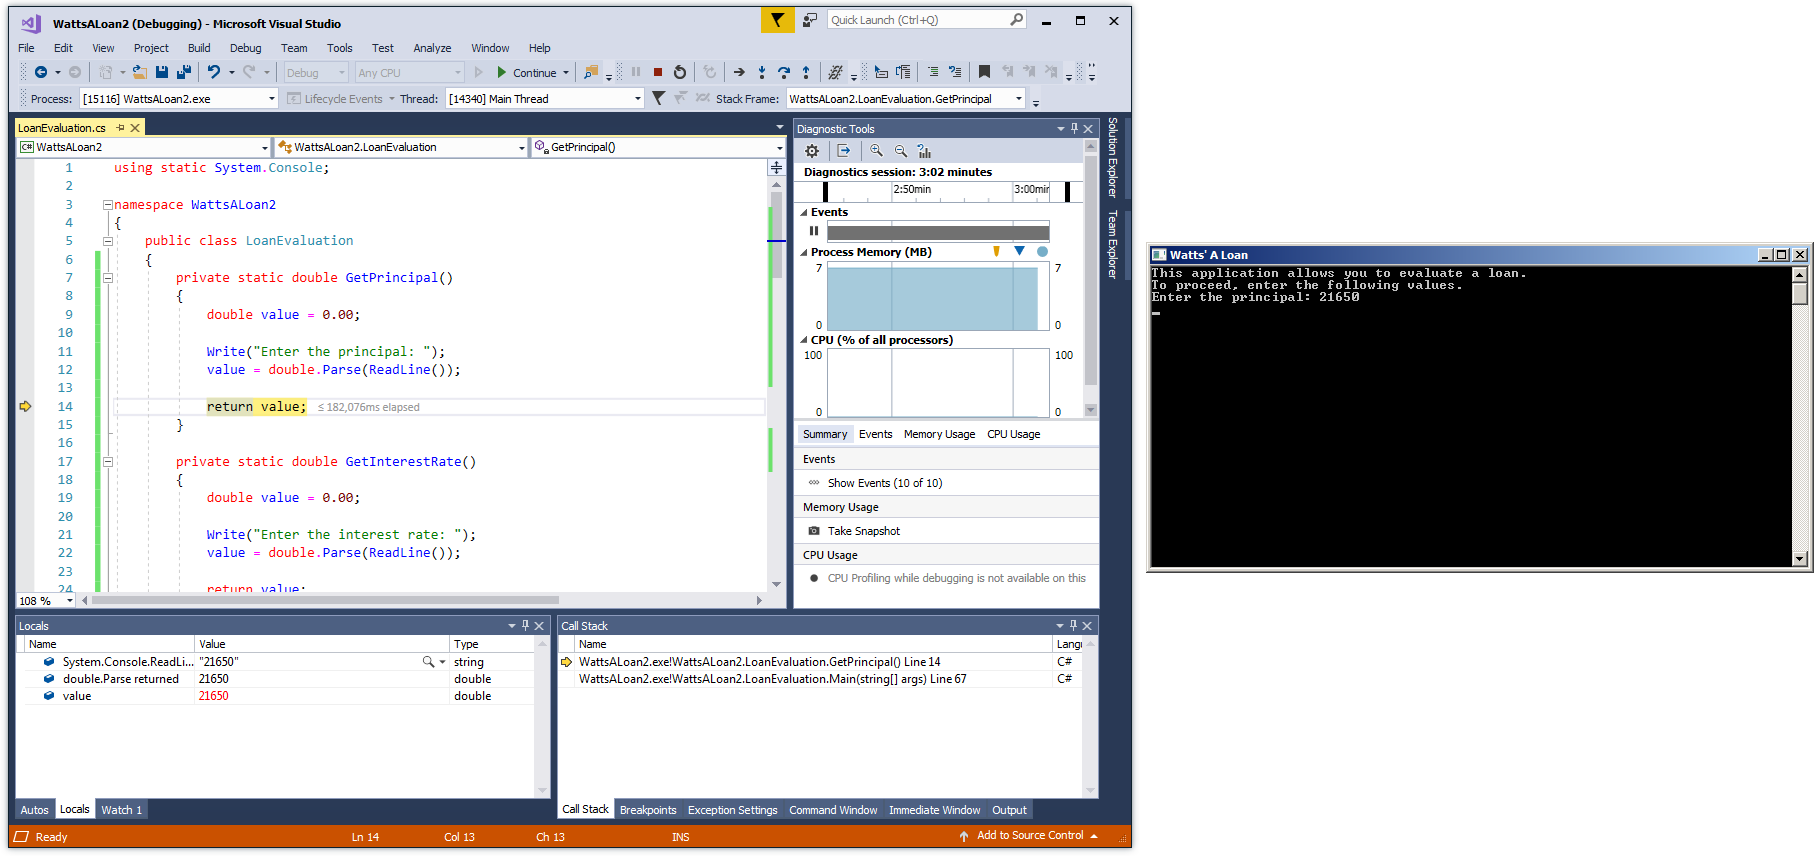Click the Continue button label

click(535, 73)
